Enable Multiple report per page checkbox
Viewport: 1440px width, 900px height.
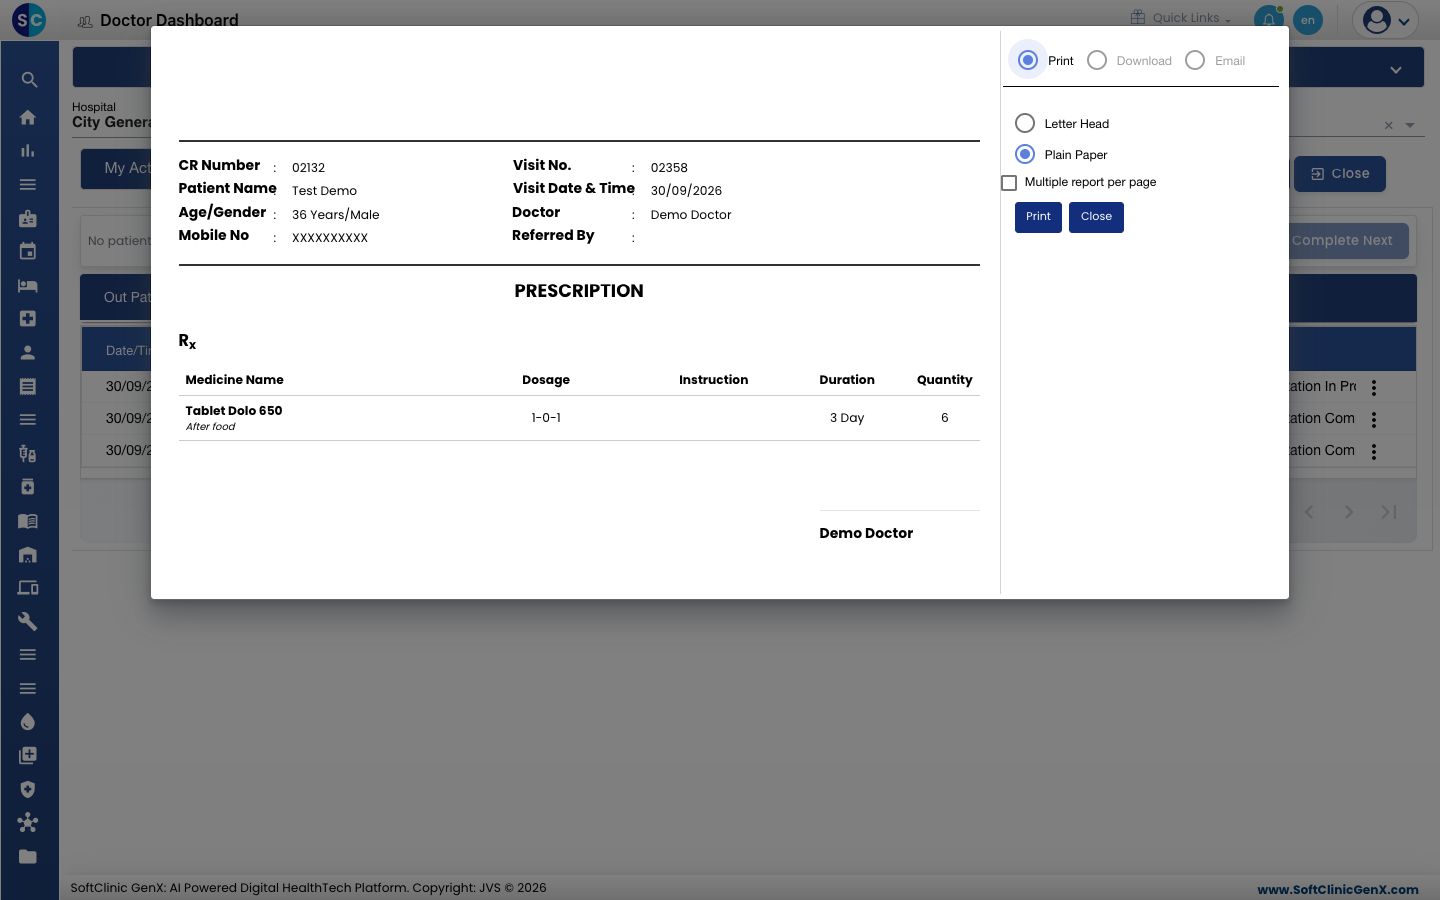pyautogui.click(x=1009, y=183)
